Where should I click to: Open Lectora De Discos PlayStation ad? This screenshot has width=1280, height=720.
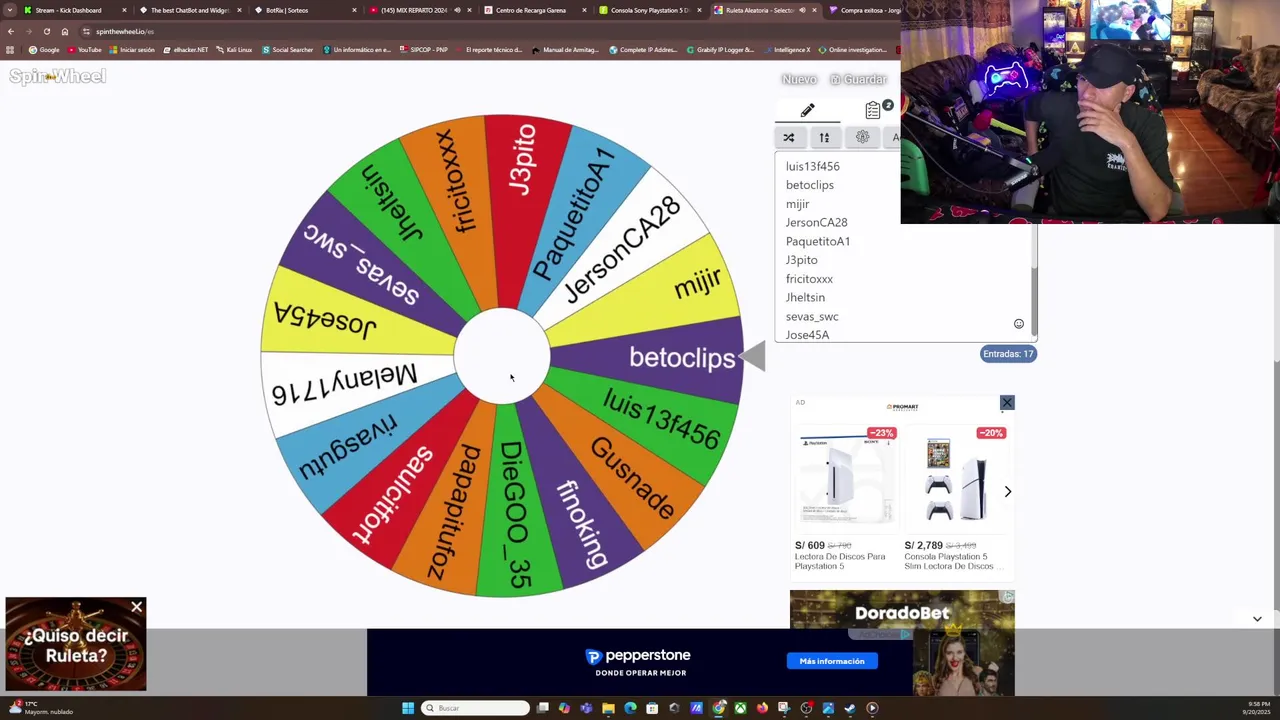coord(846,496)
